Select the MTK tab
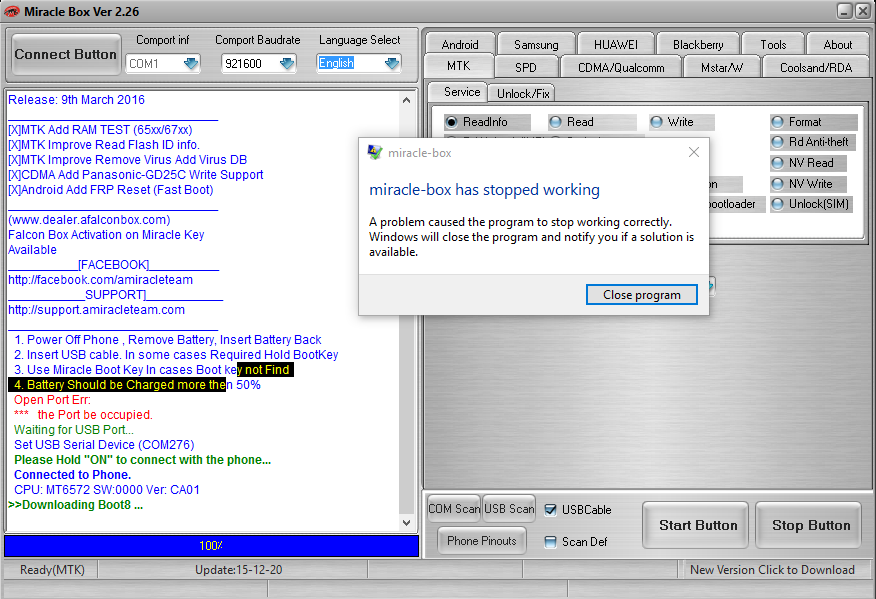The height and width of the screenshot is (599, 876). click(459, 66)
